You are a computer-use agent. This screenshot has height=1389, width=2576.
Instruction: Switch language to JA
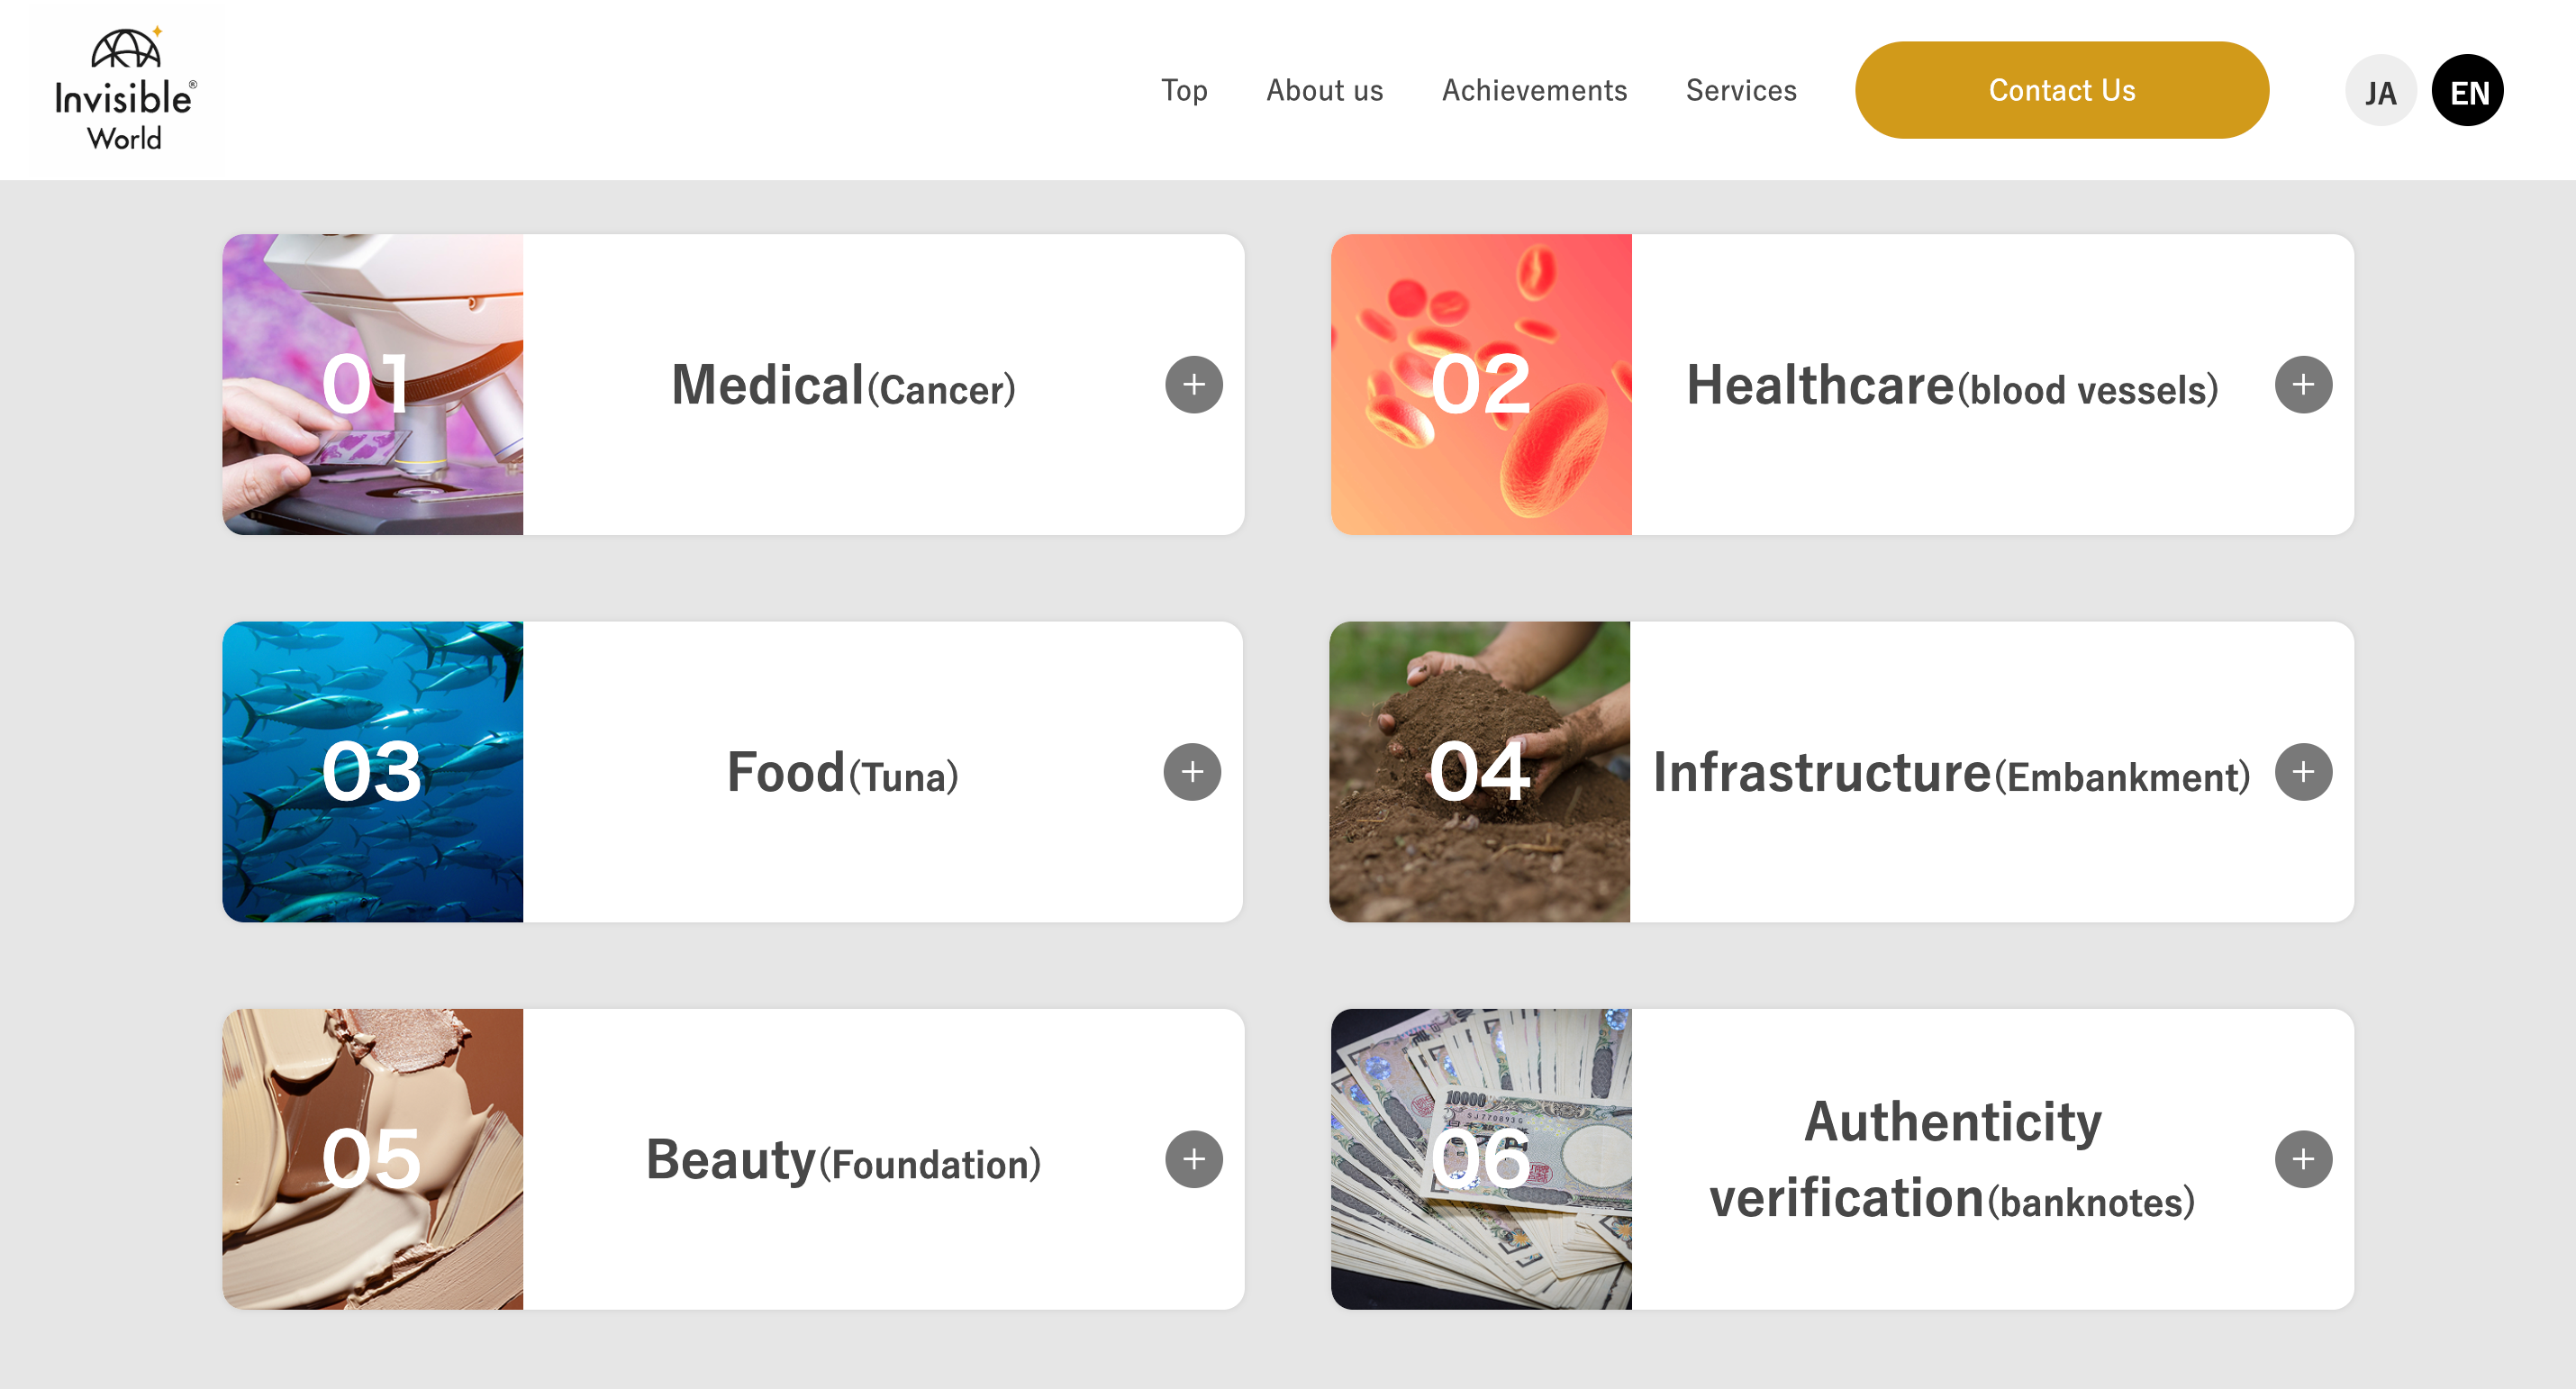(x=2381, y=90)
